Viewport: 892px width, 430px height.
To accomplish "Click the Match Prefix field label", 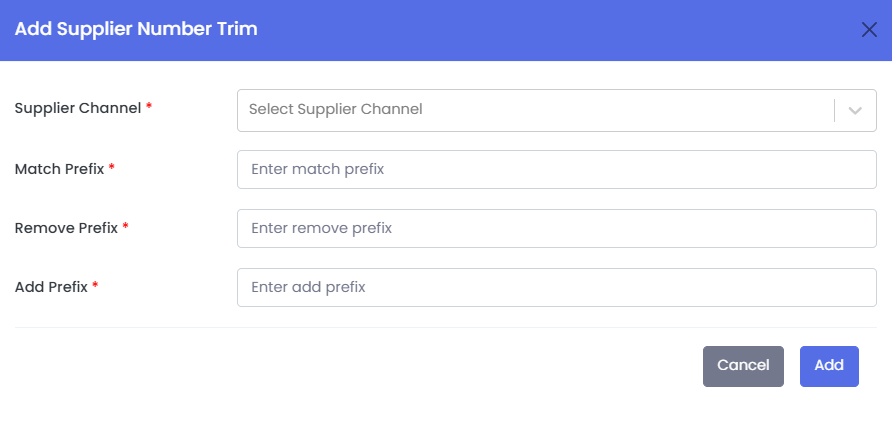I will pyautogui.click(x=59, y=169).
